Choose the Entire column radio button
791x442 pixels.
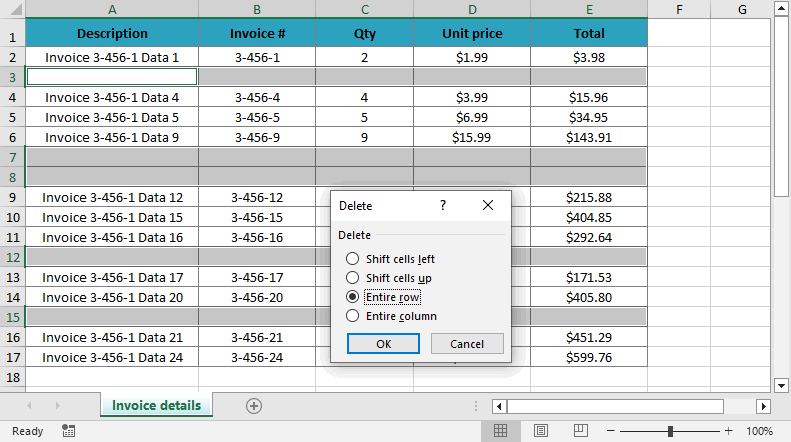click(352, 316)
